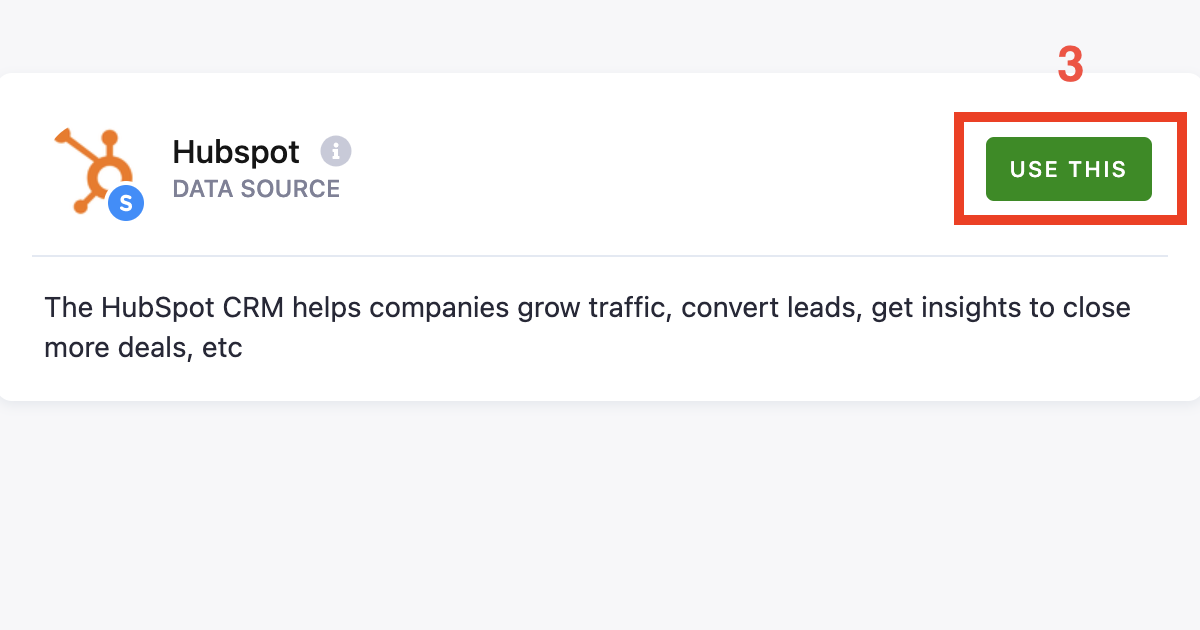Click the badge overlapping the HubSpot icon
Screen dimensions: 1200x630
124,203
